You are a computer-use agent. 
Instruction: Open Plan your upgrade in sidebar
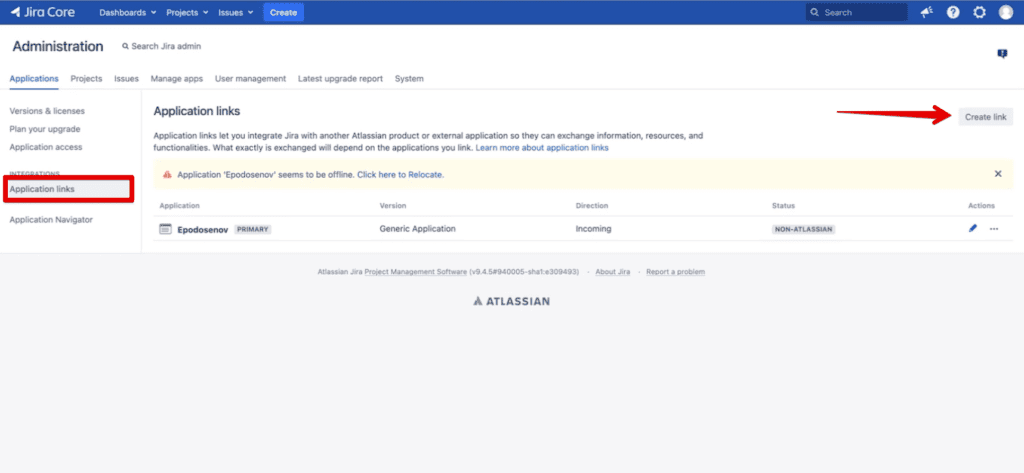(45, 129)
